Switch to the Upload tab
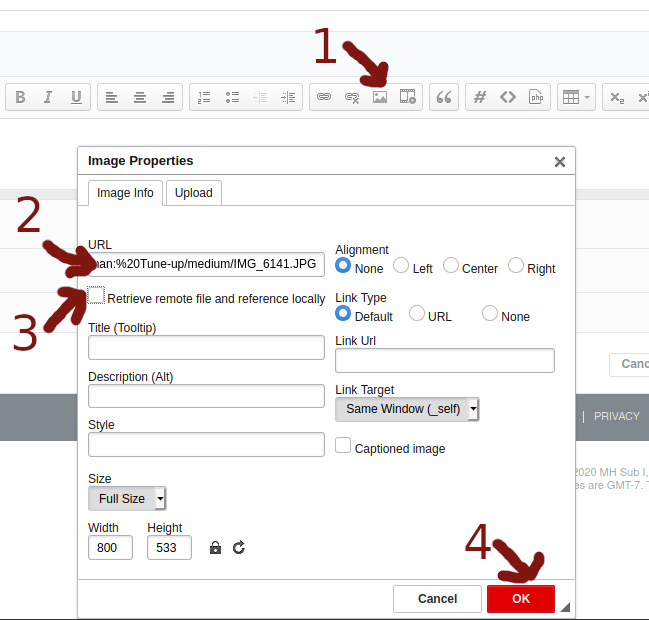 194,193
